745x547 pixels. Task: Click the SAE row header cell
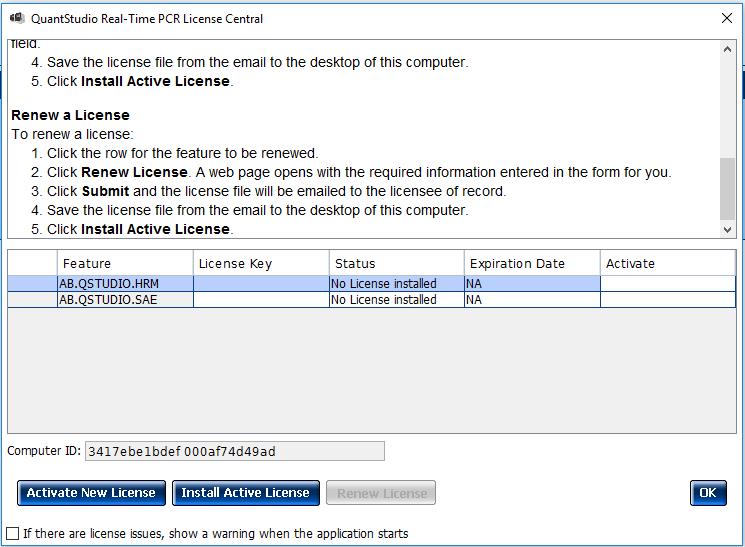tap(32, 300)
